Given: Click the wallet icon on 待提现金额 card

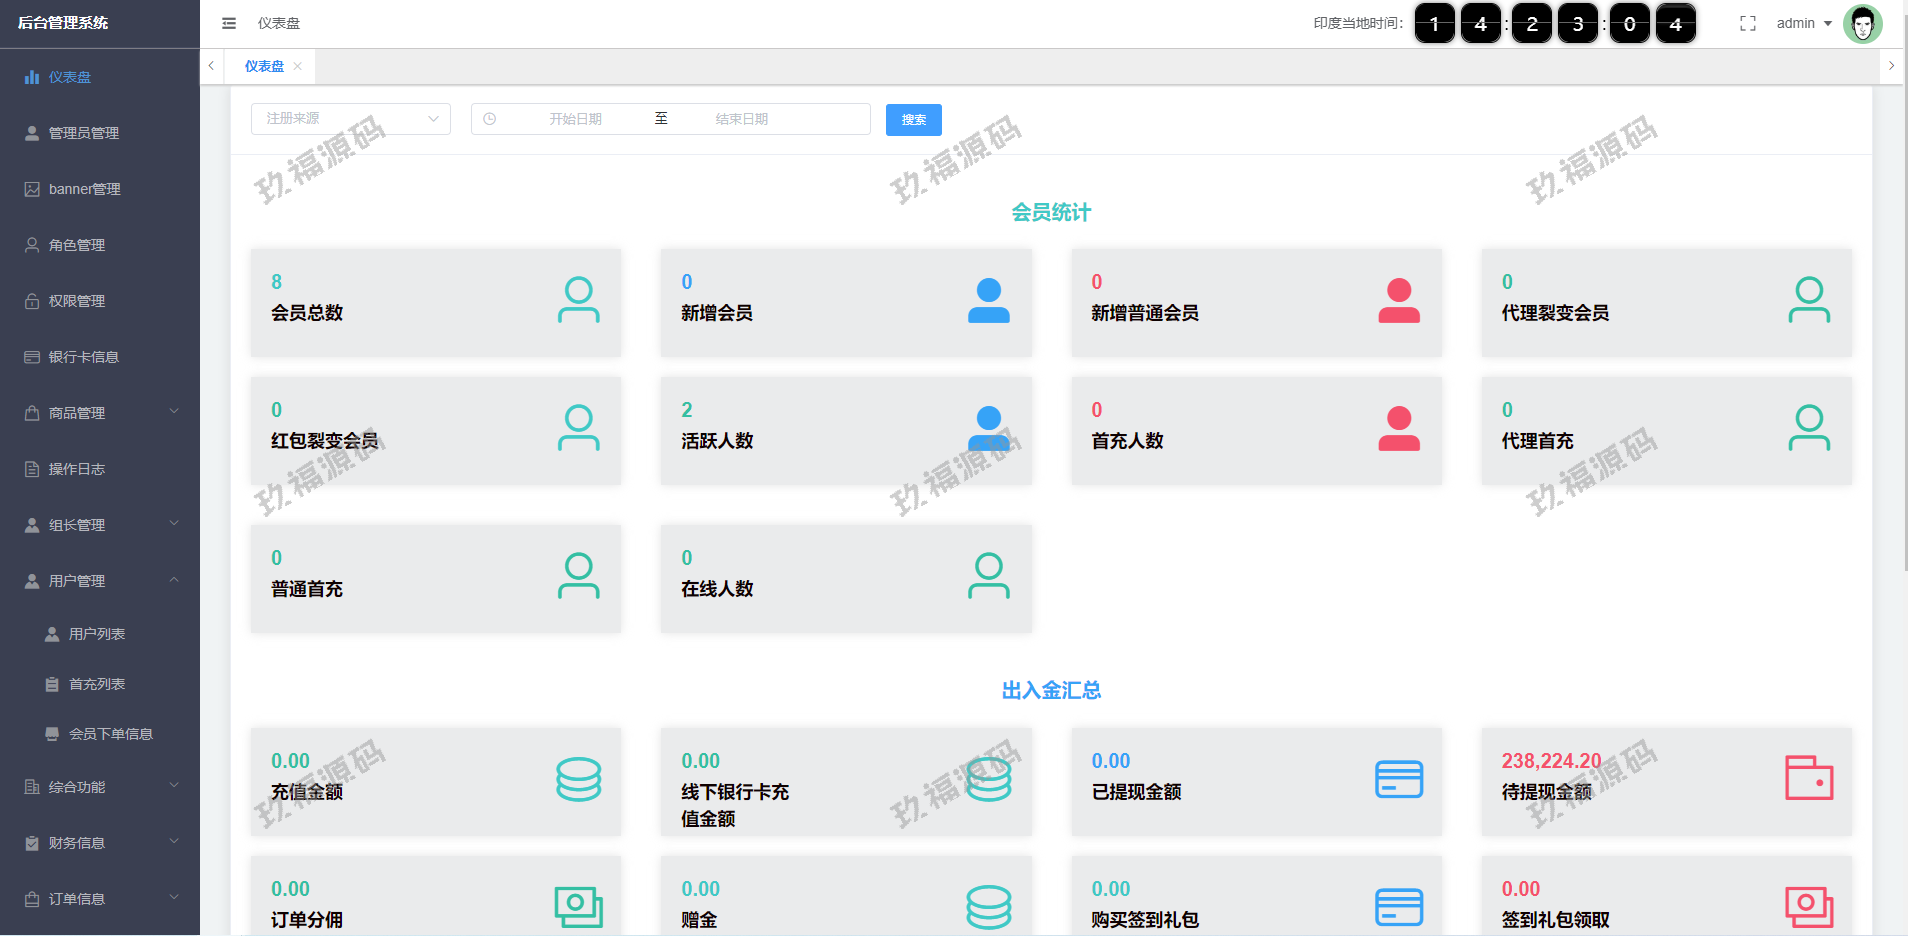Looking at the screenshot, I should point(1808,778).
